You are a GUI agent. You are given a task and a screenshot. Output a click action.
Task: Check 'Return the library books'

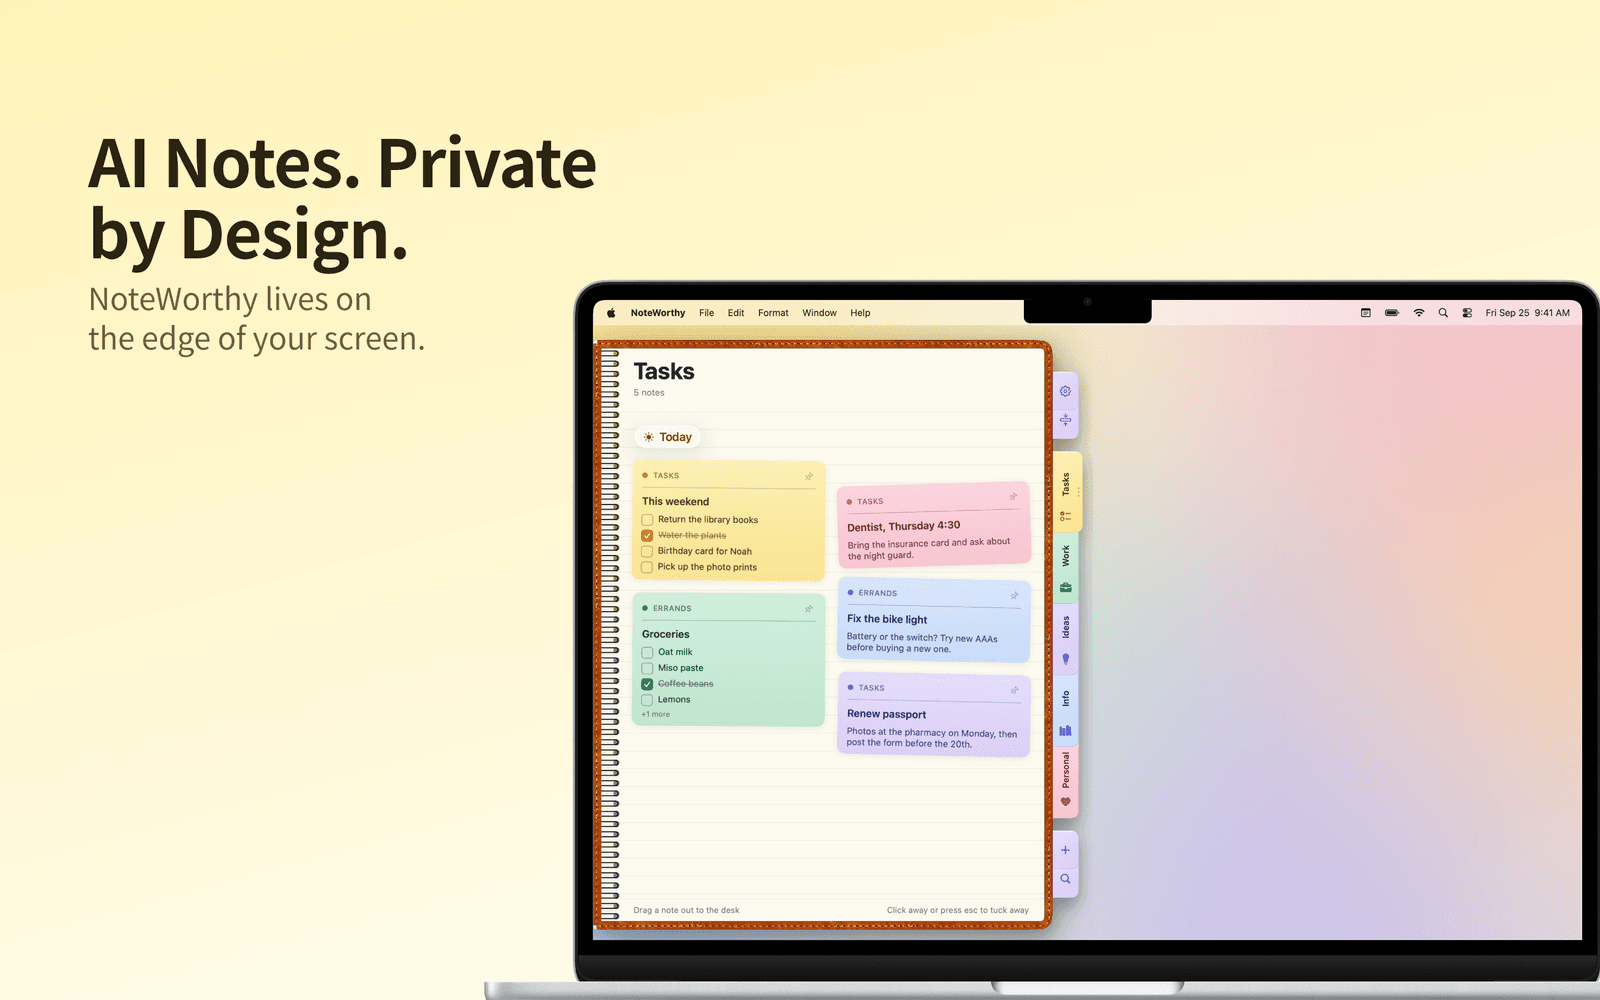[x=647, y=520]
